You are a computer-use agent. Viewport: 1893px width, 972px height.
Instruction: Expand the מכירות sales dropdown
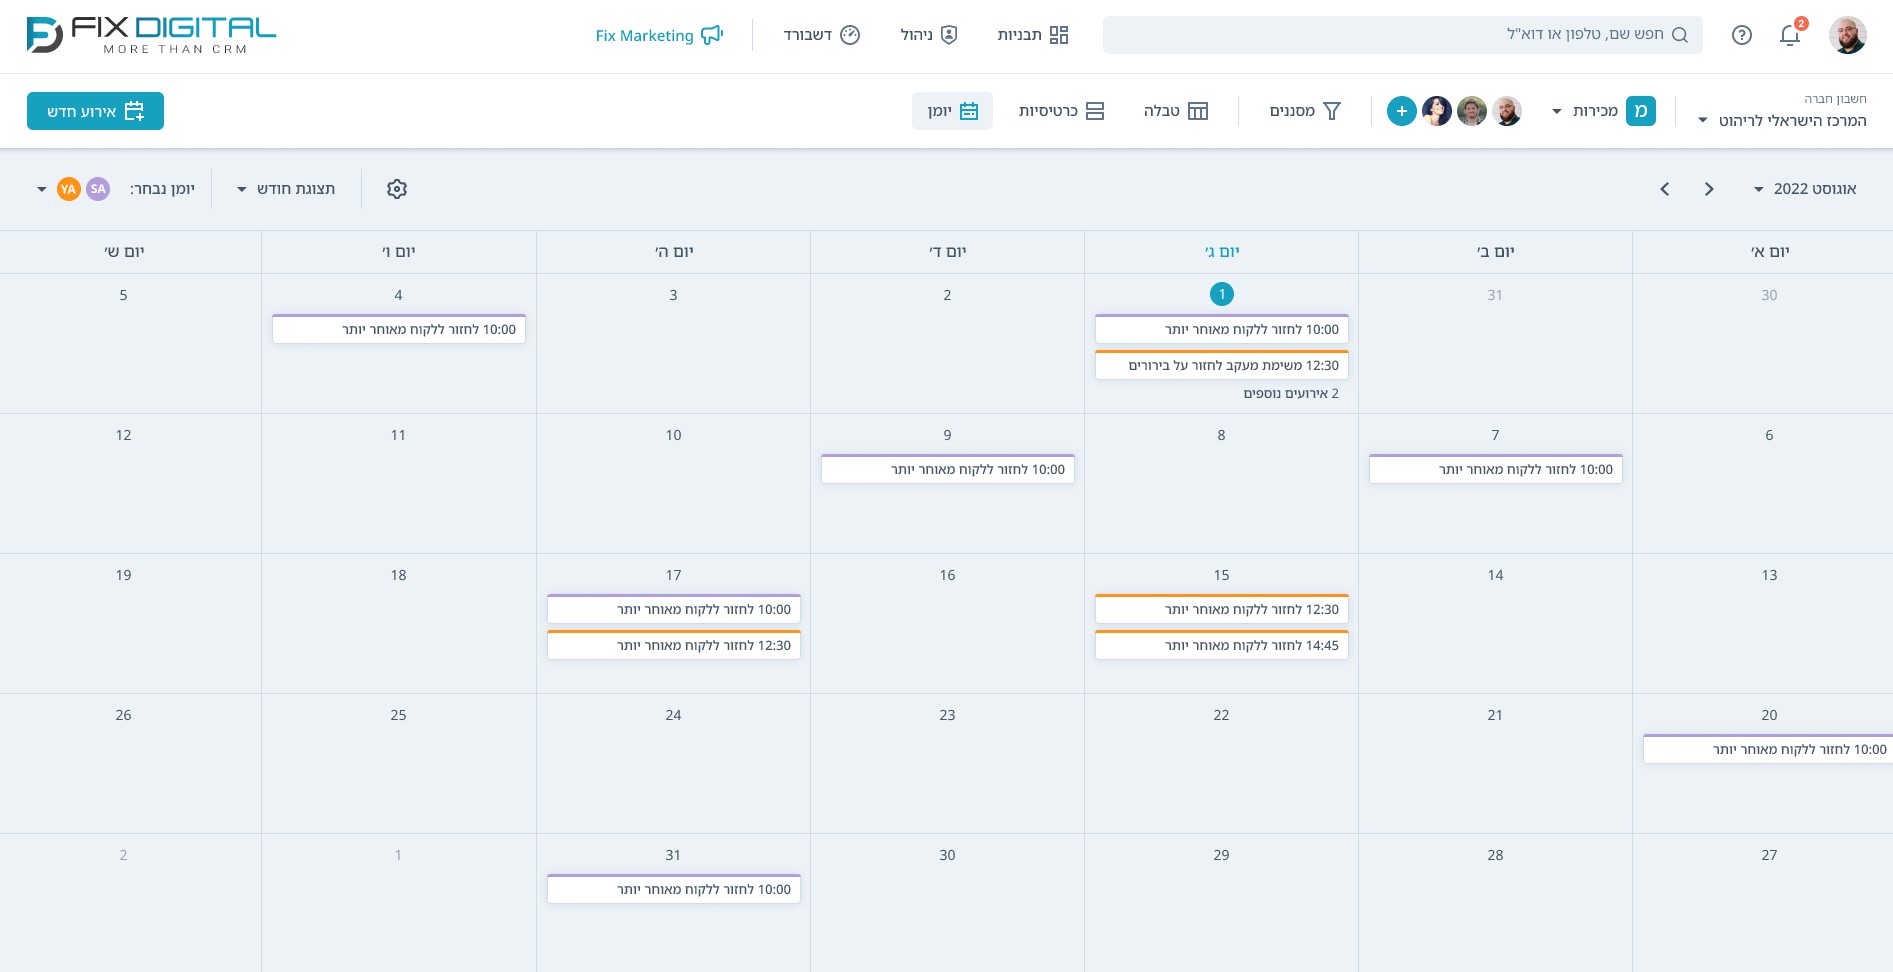pos(1585,111)
